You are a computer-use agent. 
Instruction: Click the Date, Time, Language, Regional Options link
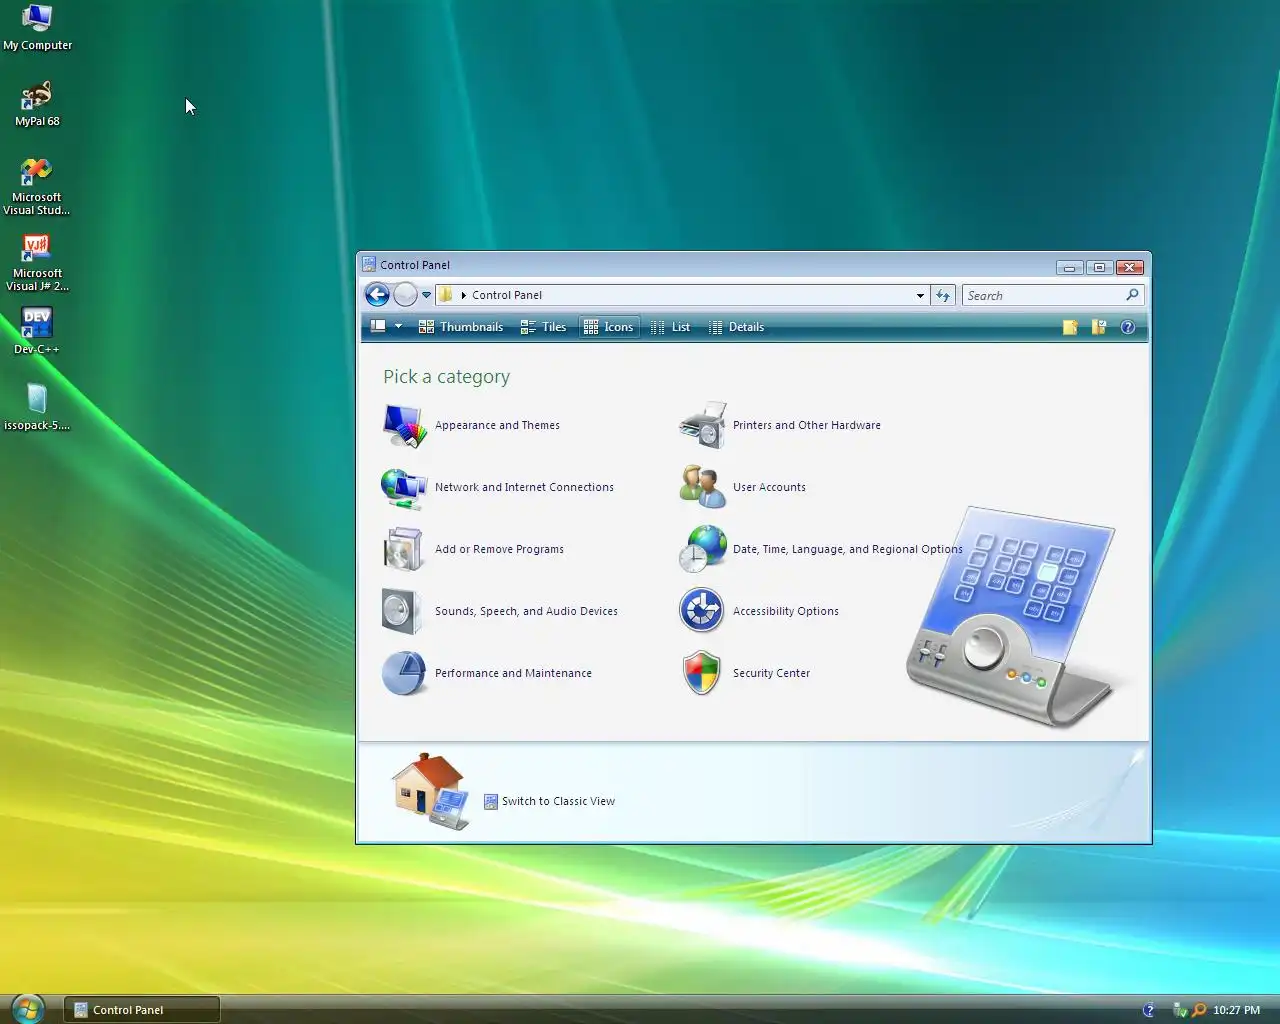pos(848,550)
